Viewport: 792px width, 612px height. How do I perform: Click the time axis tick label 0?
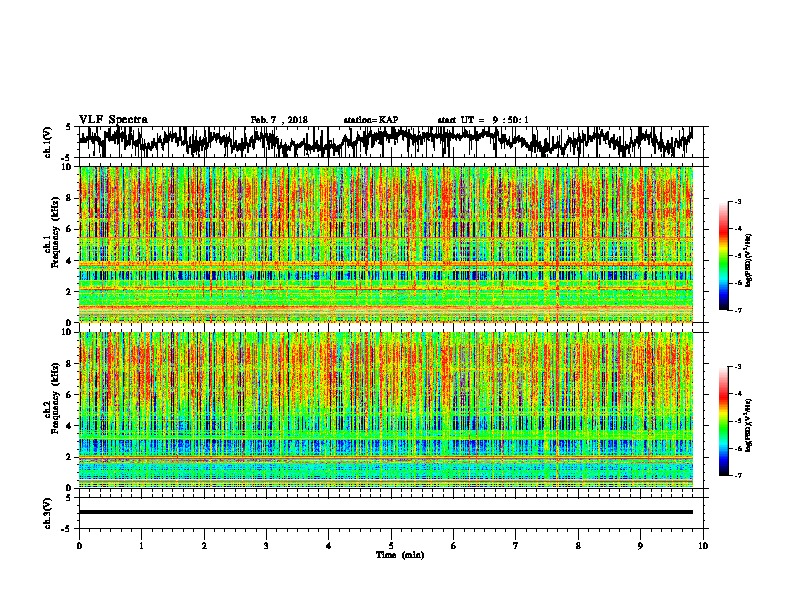[79, 546]
